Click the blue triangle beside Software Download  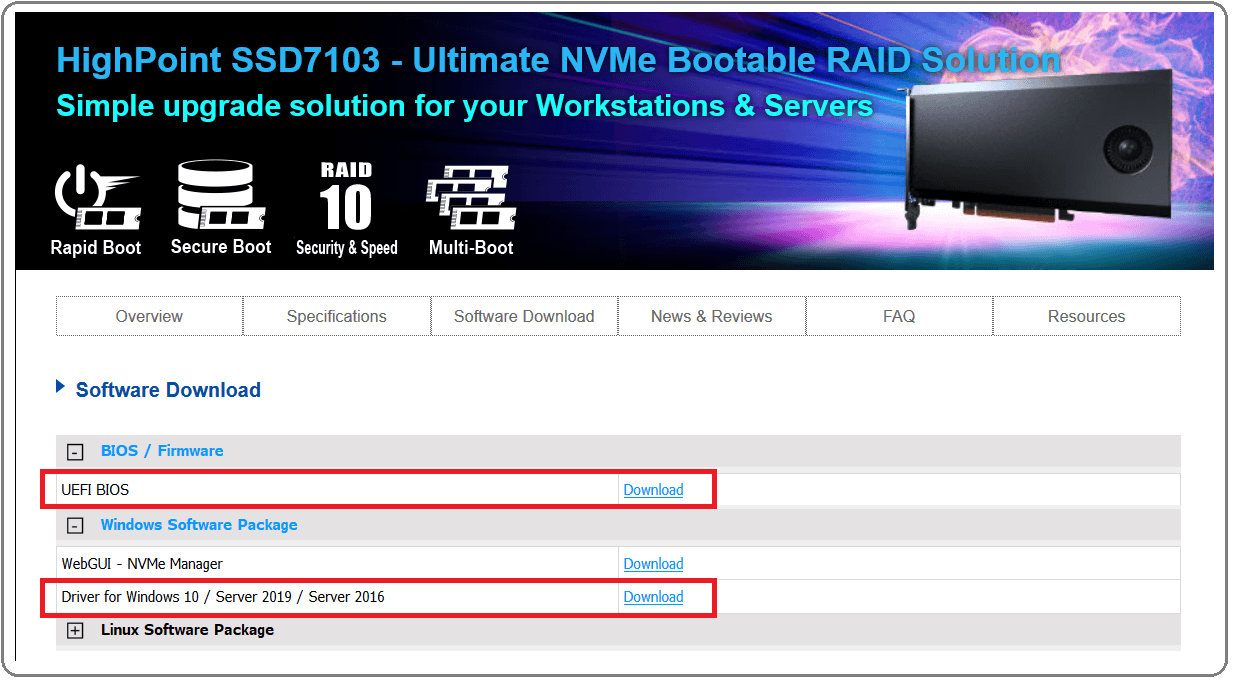coord(61,387)
